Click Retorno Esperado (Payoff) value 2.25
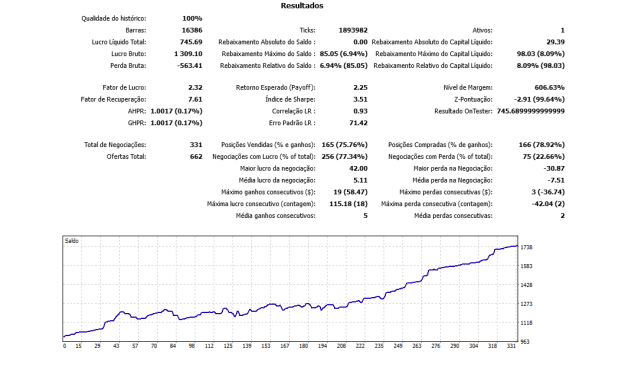 coord(360,88)
